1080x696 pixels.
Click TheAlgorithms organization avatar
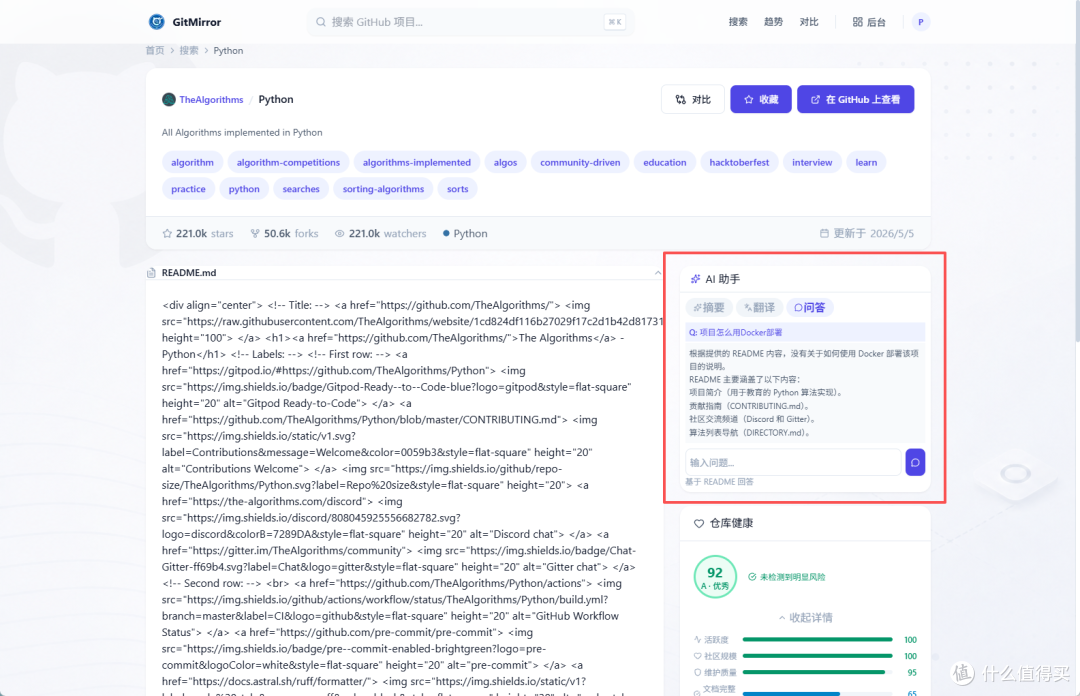pos(169,99)
